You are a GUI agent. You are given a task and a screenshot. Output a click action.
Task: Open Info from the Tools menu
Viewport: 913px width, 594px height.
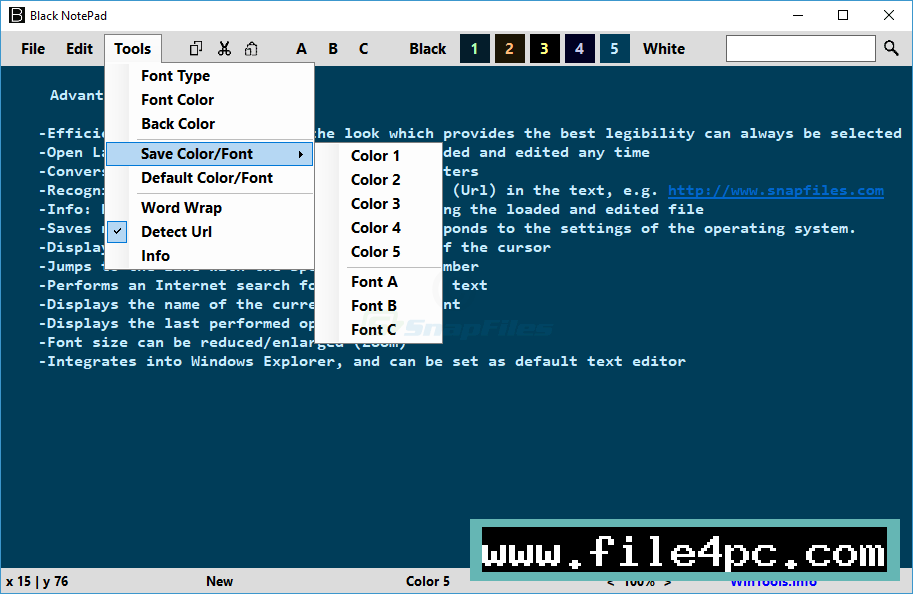pyautogui.click(x=210, y=256)
